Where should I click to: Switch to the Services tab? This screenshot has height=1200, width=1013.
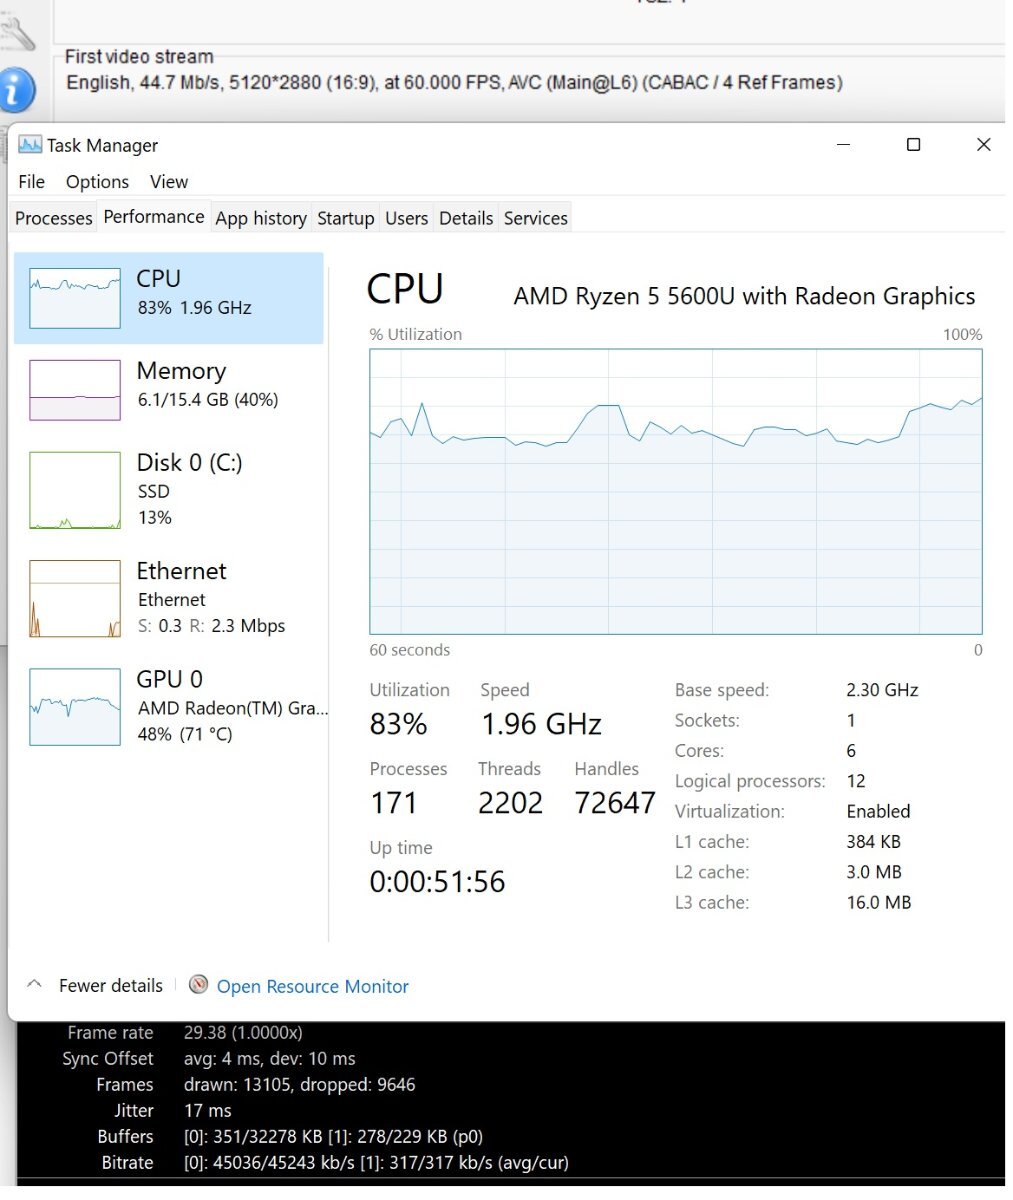pos(535,218)
